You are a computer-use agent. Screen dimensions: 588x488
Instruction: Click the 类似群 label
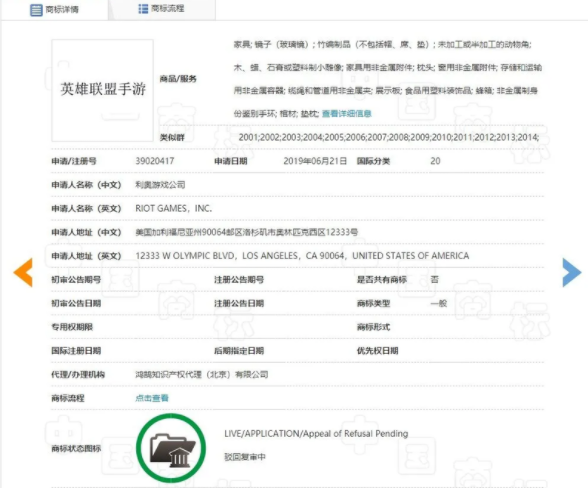pyautogui.click(x=172, y=138)
